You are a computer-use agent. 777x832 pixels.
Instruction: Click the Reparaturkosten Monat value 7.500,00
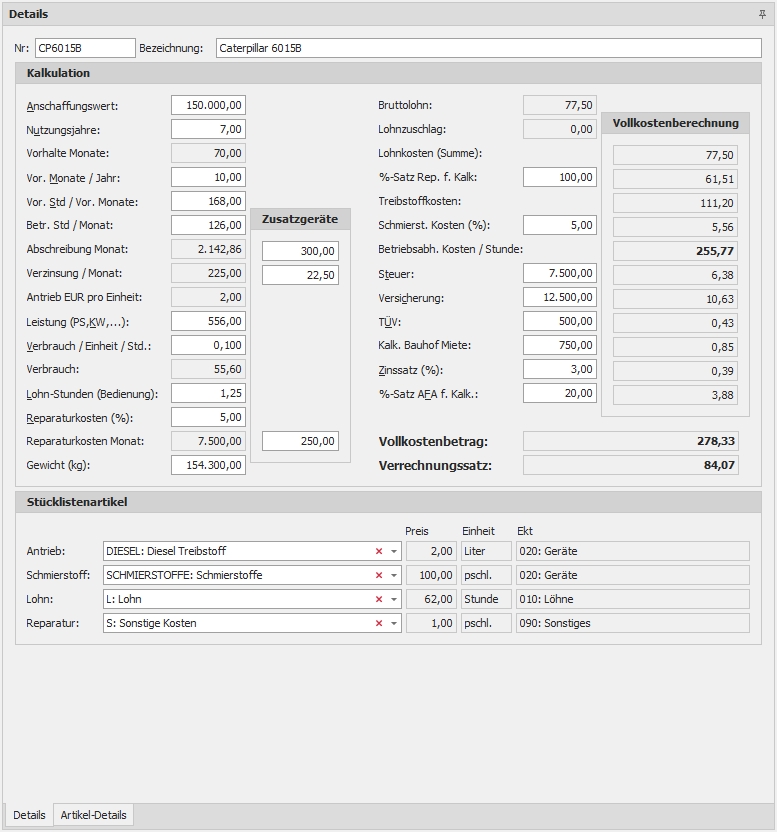click(x=208, y=441)
